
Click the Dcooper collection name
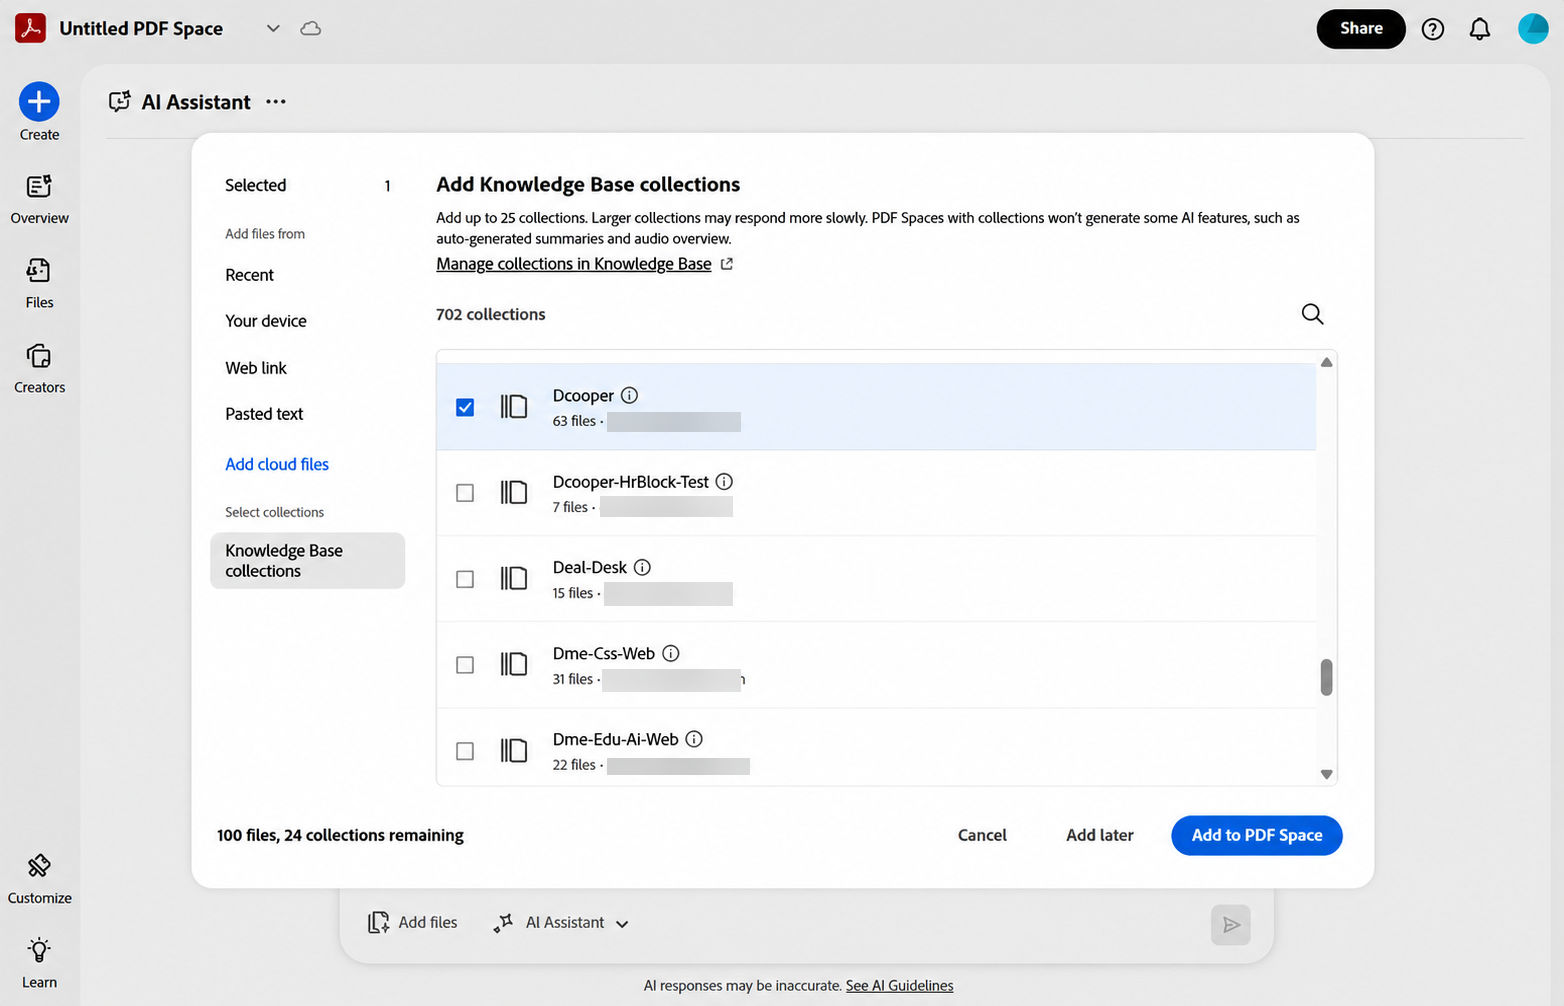coord(583,396)
